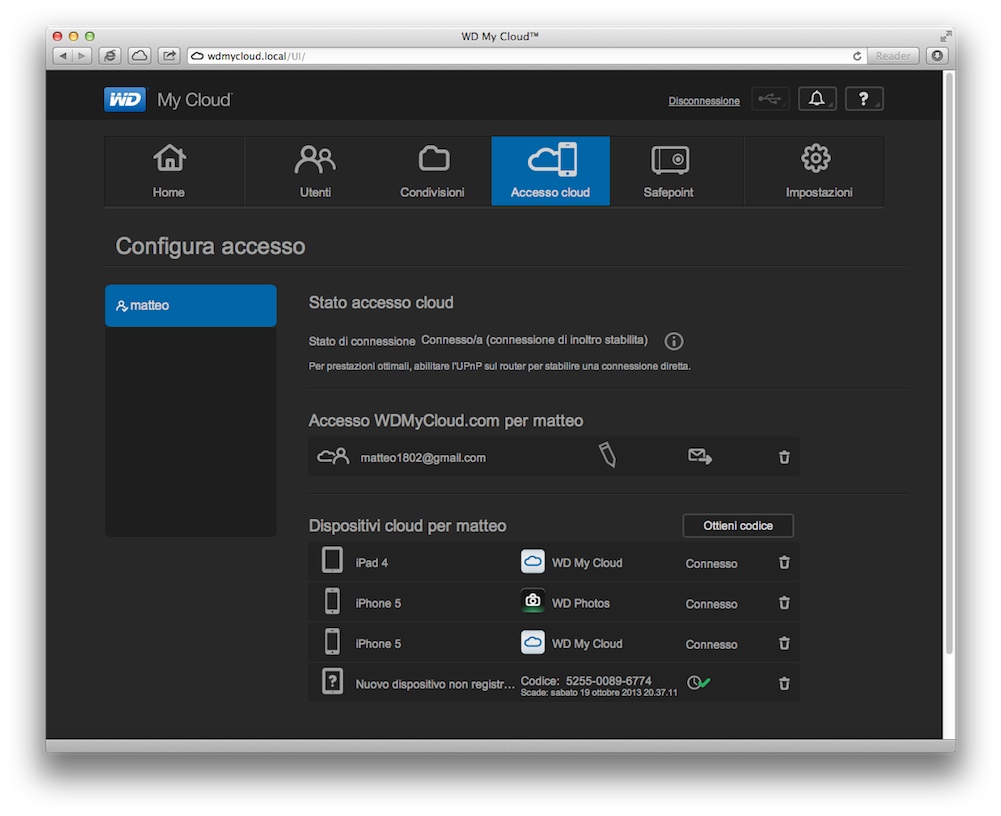
Task: Open the browser downloads button
Action: 937,56
